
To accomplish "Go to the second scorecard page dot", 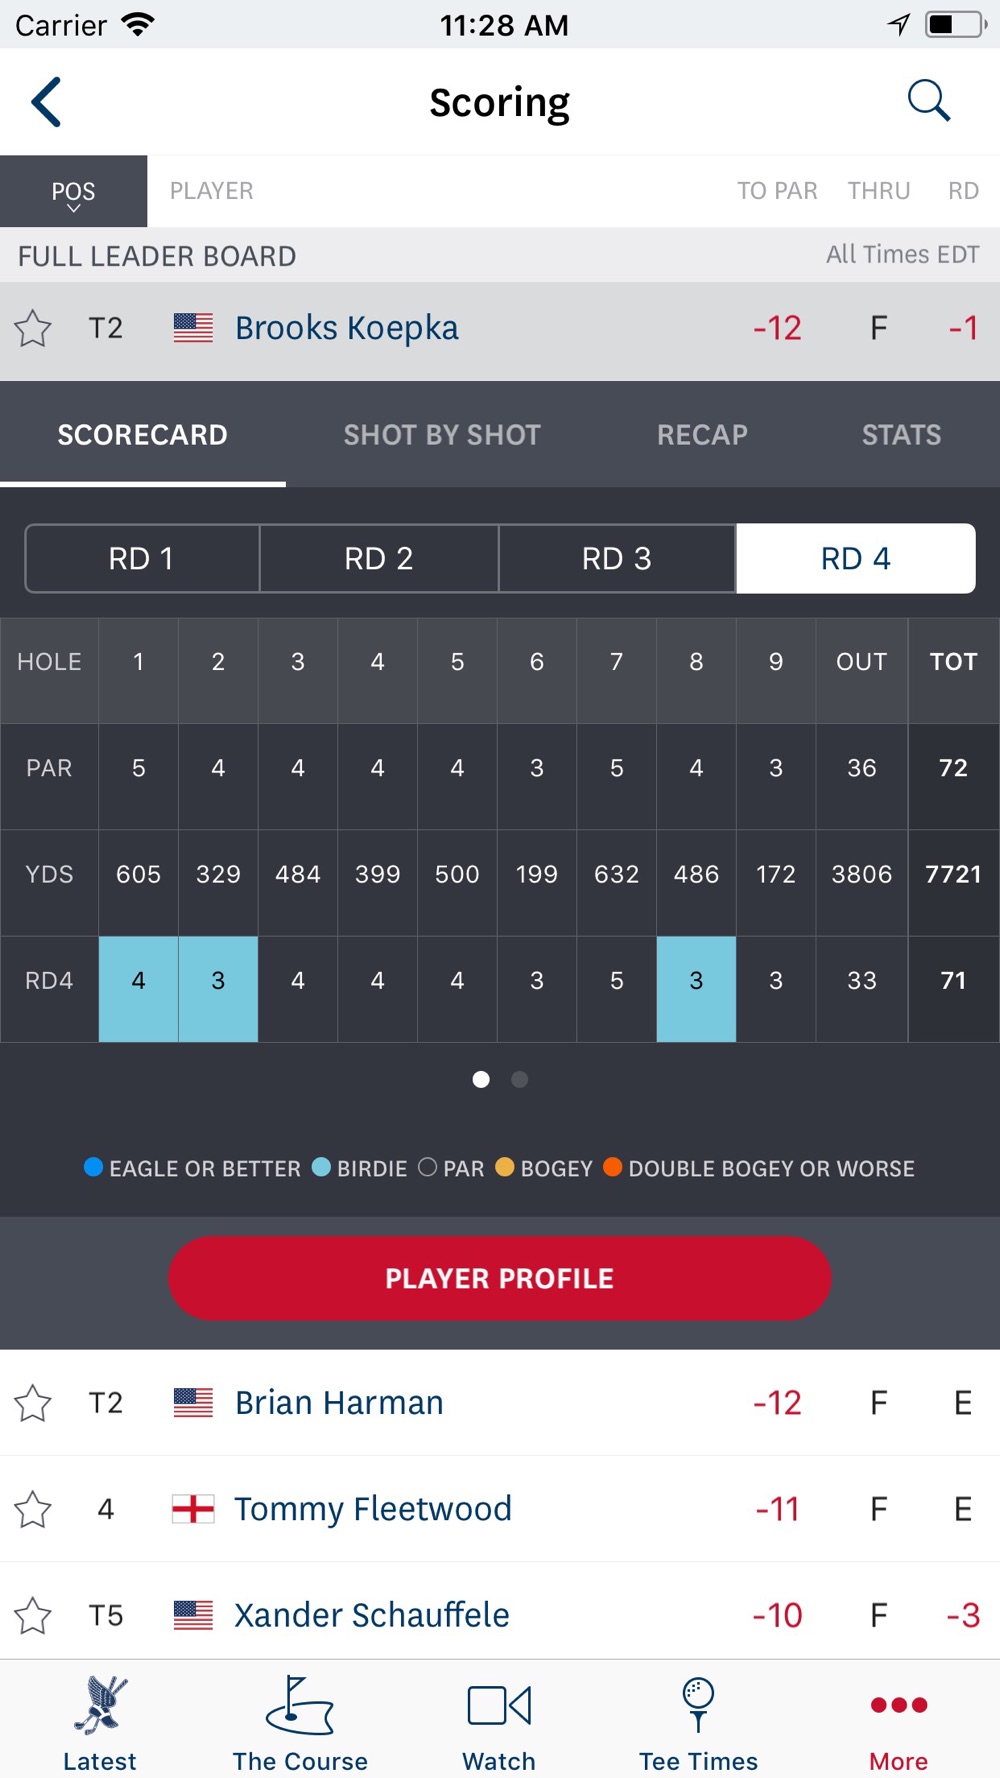I will pos(519,1079).
